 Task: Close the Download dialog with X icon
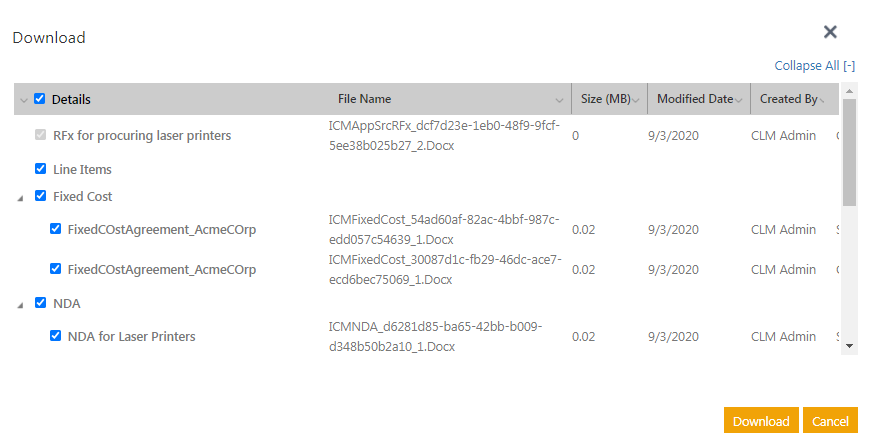click(x=830, y=32)
